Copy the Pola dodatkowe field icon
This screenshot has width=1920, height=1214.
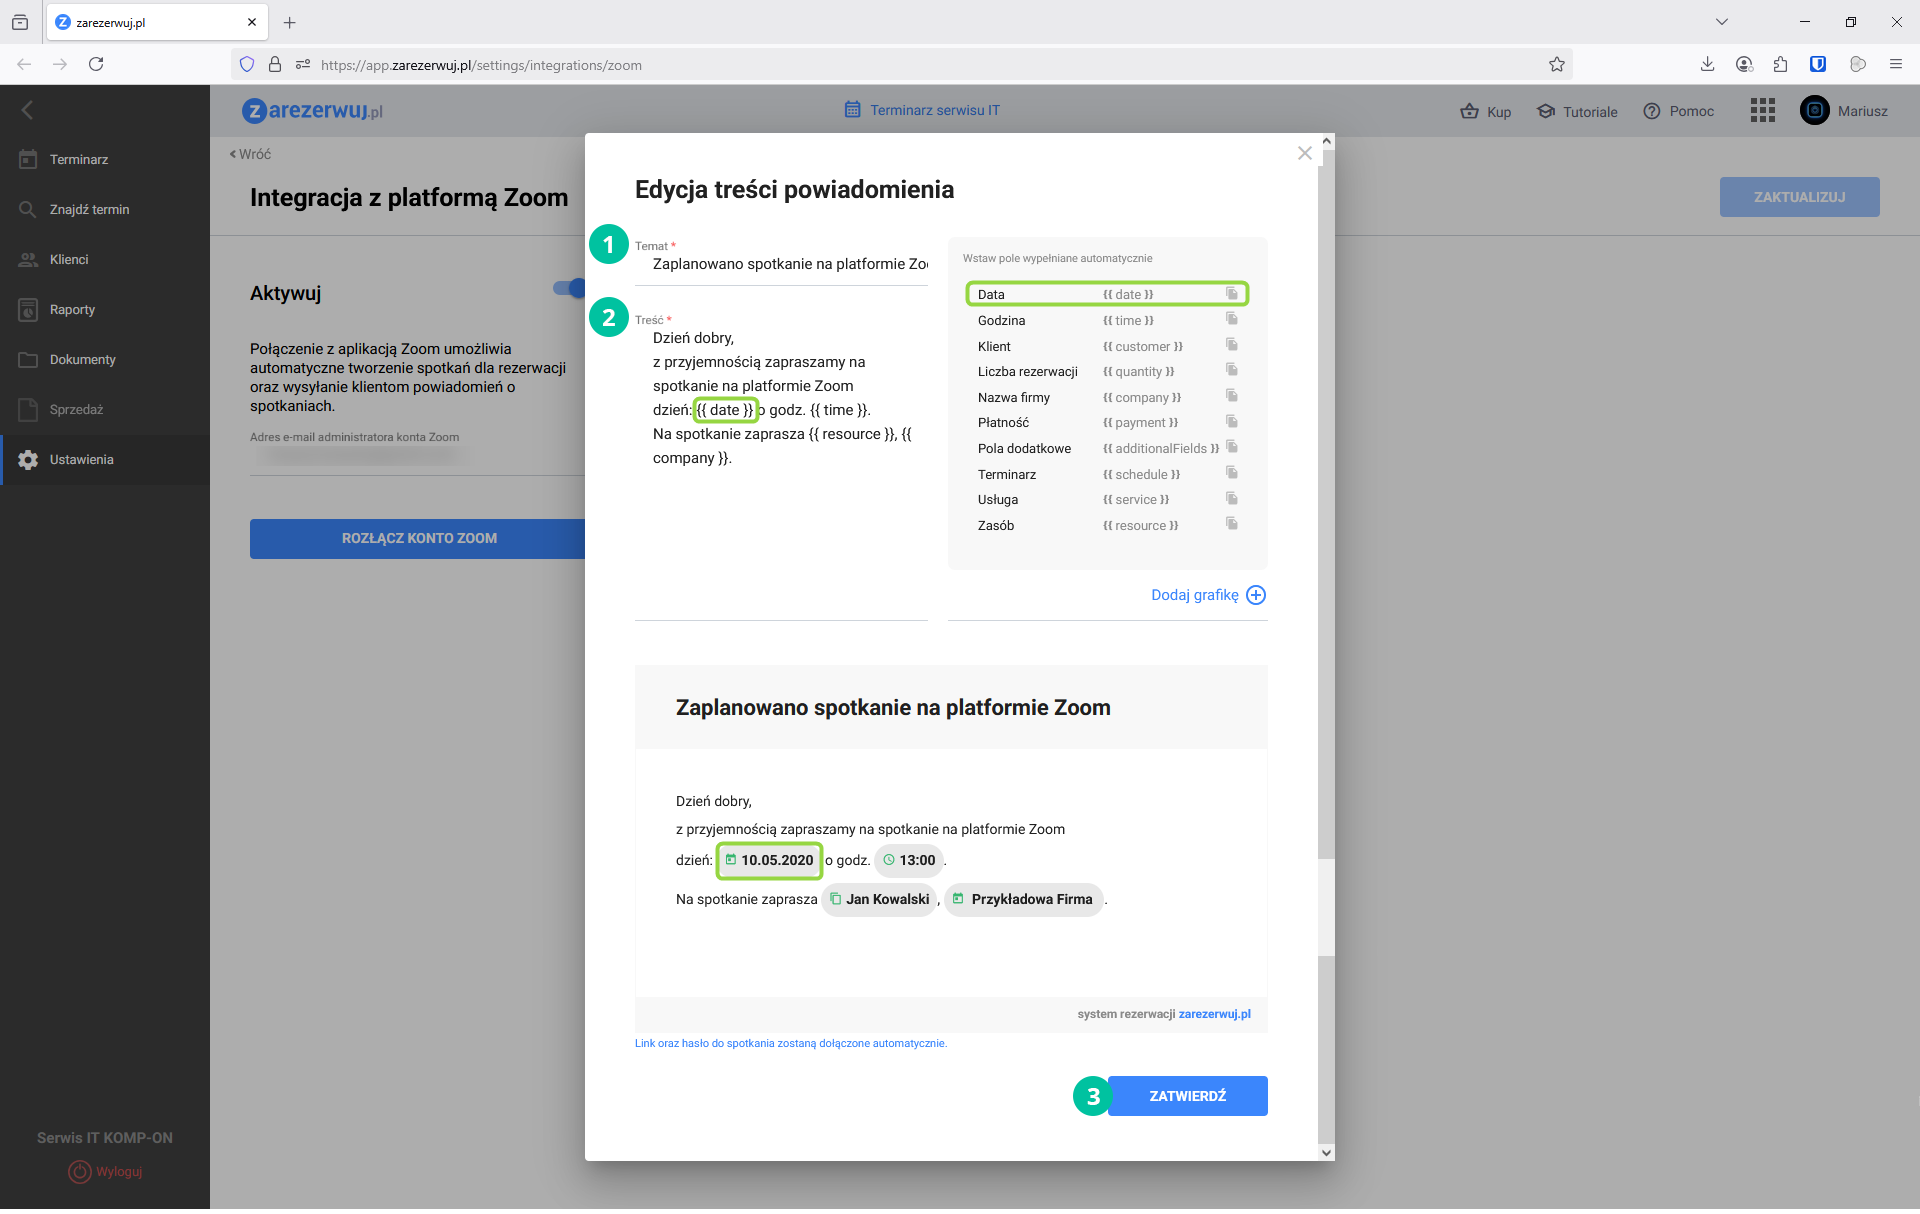tap(1232, 447)
